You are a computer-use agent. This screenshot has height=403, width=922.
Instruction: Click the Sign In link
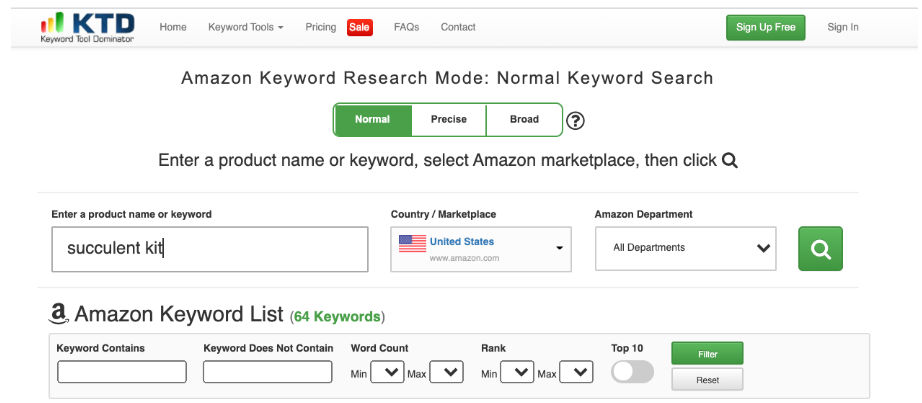[x=843, y=27]
